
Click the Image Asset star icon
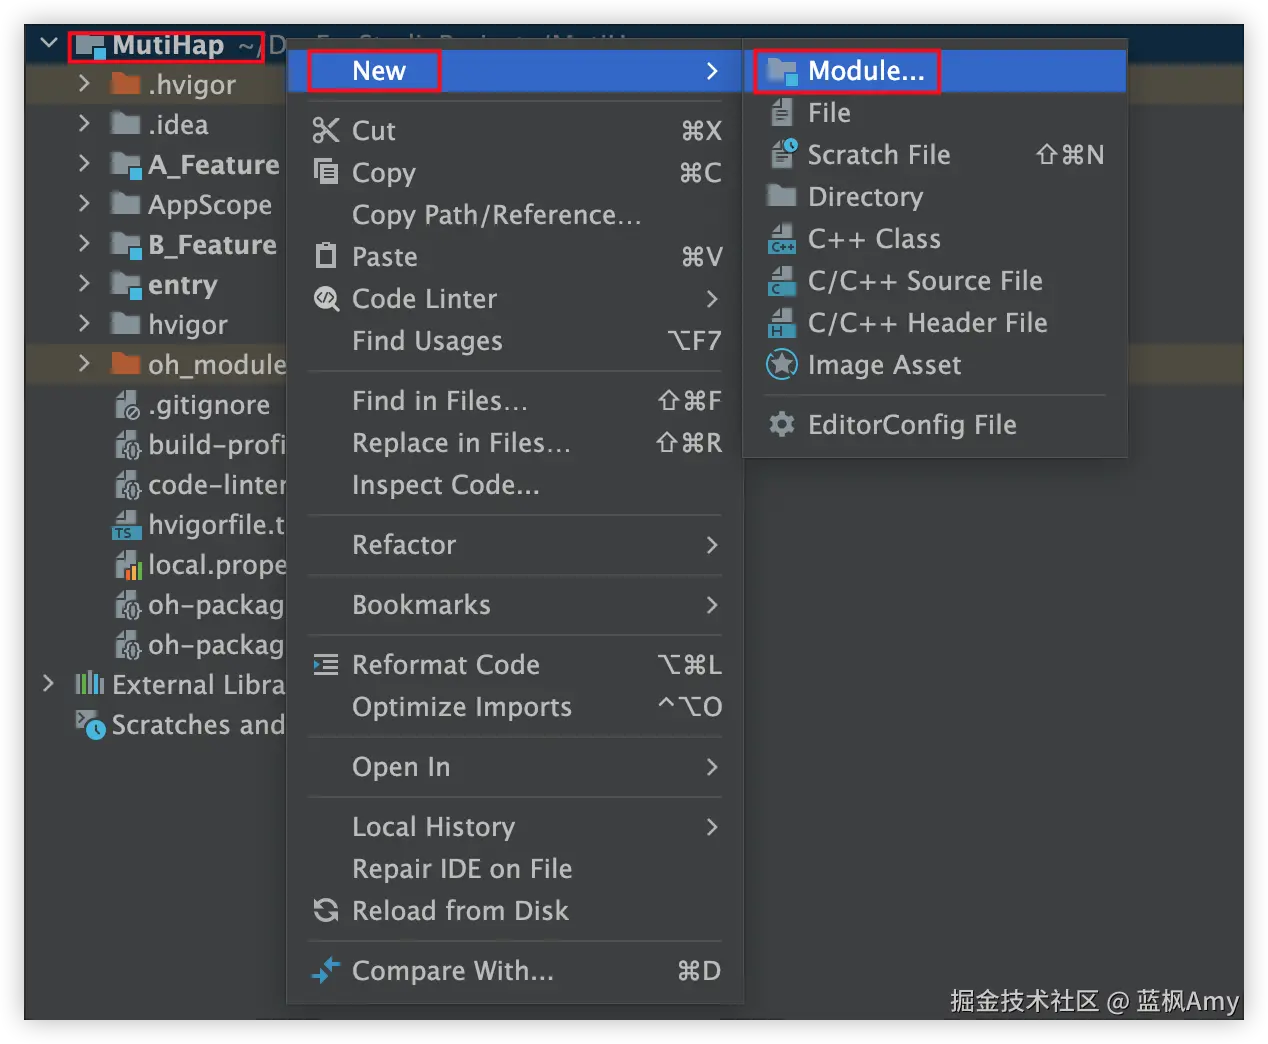[781, 365]
